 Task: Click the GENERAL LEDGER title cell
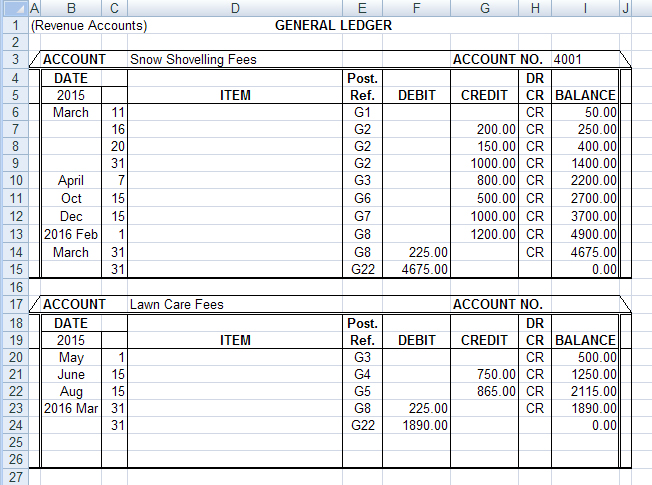(333, 25)
